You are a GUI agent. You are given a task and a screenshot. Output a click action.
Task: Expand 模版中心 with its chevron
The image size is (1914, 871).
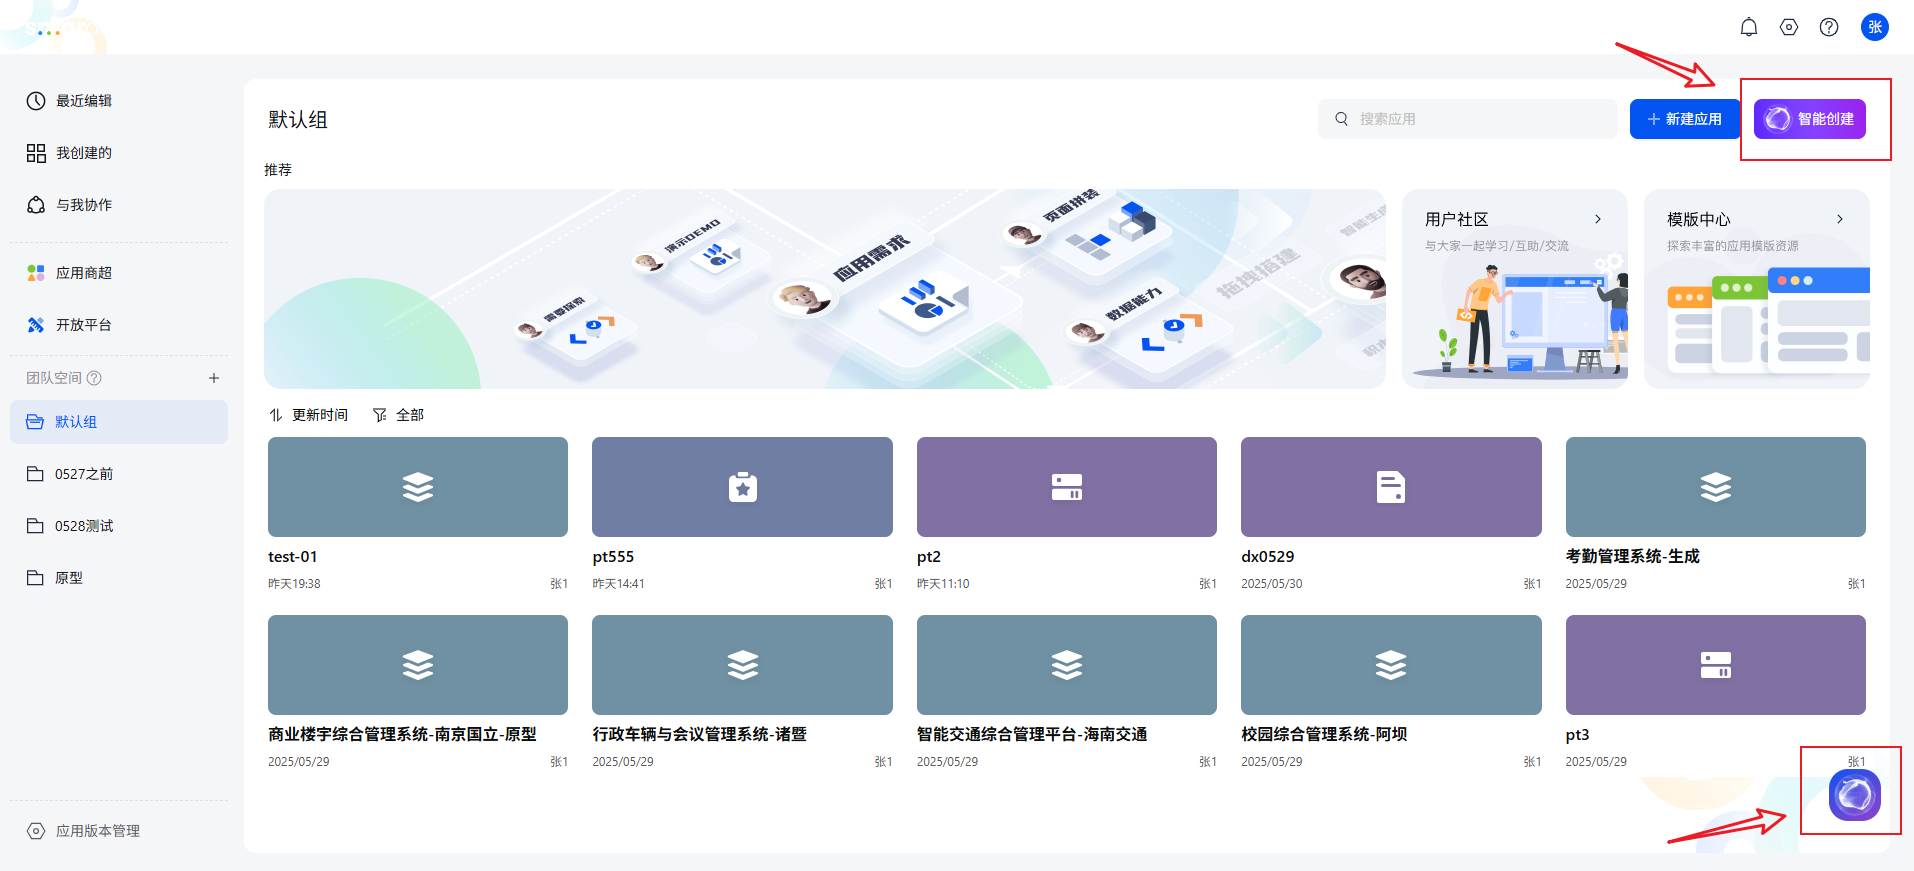(x=1840, y=219)
